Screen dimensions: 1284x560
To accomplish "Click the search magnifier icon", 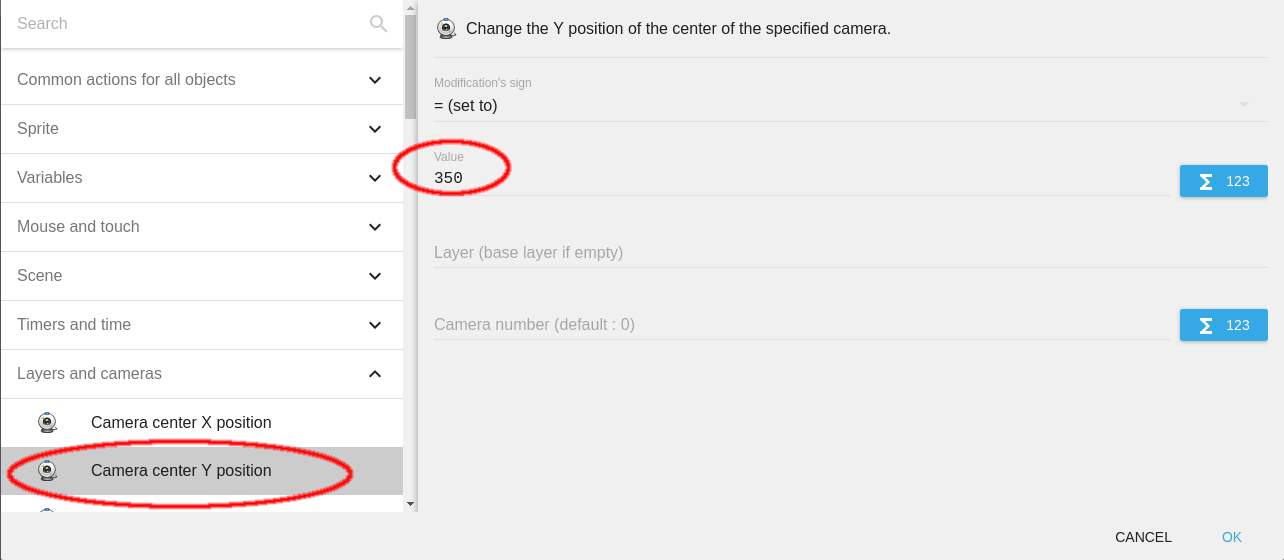I will [x=378, y=24].
